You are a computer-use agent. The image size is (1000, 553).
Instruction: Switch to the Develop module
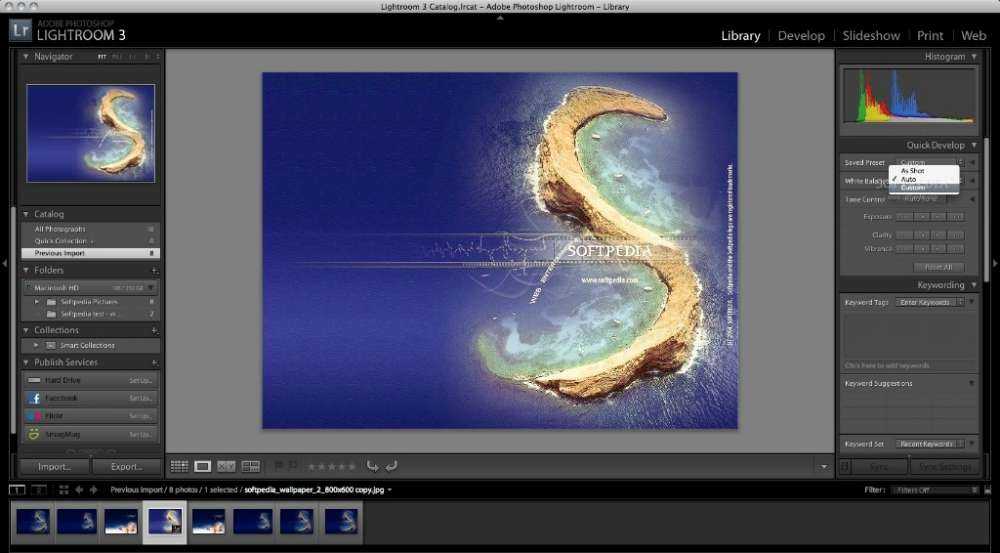coord(801,36)
